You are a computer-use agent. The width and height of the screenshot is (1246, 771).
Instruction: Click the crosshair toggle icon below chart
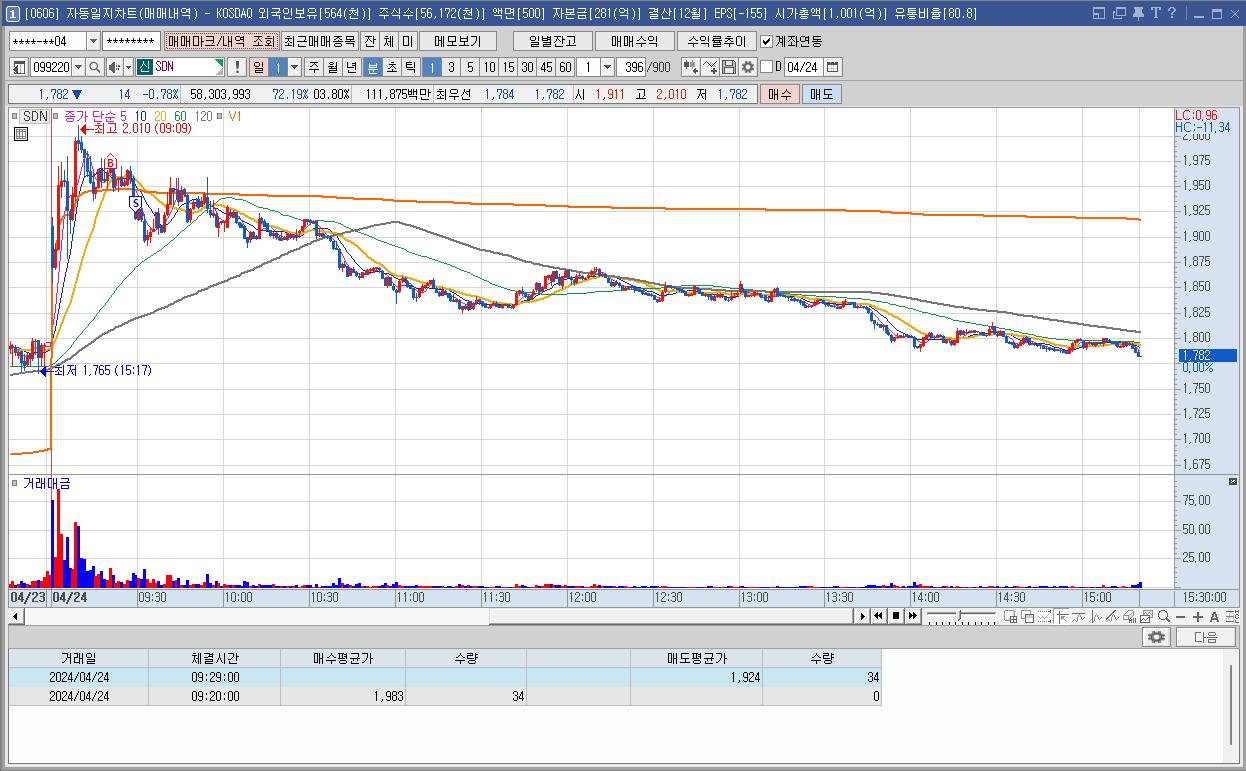coord(1061,617)
